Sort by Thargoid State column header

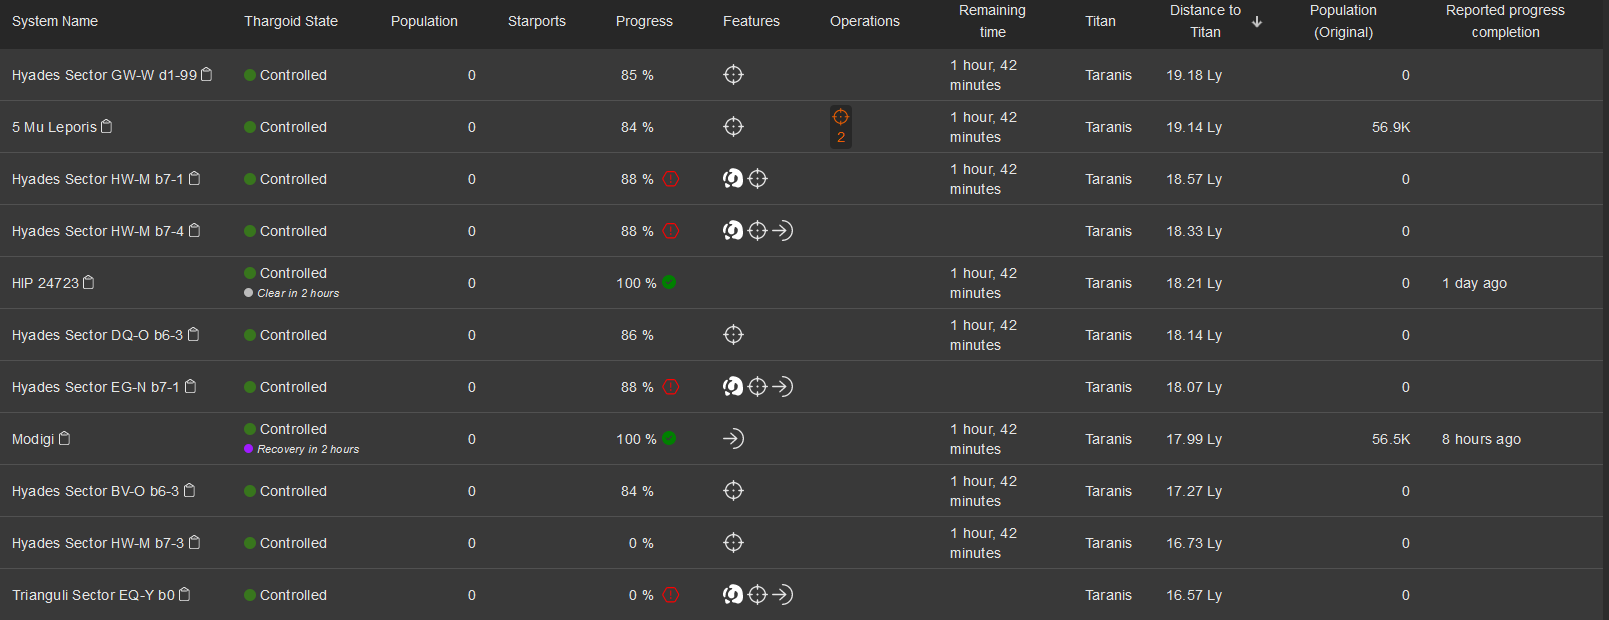tap(291, 21)
